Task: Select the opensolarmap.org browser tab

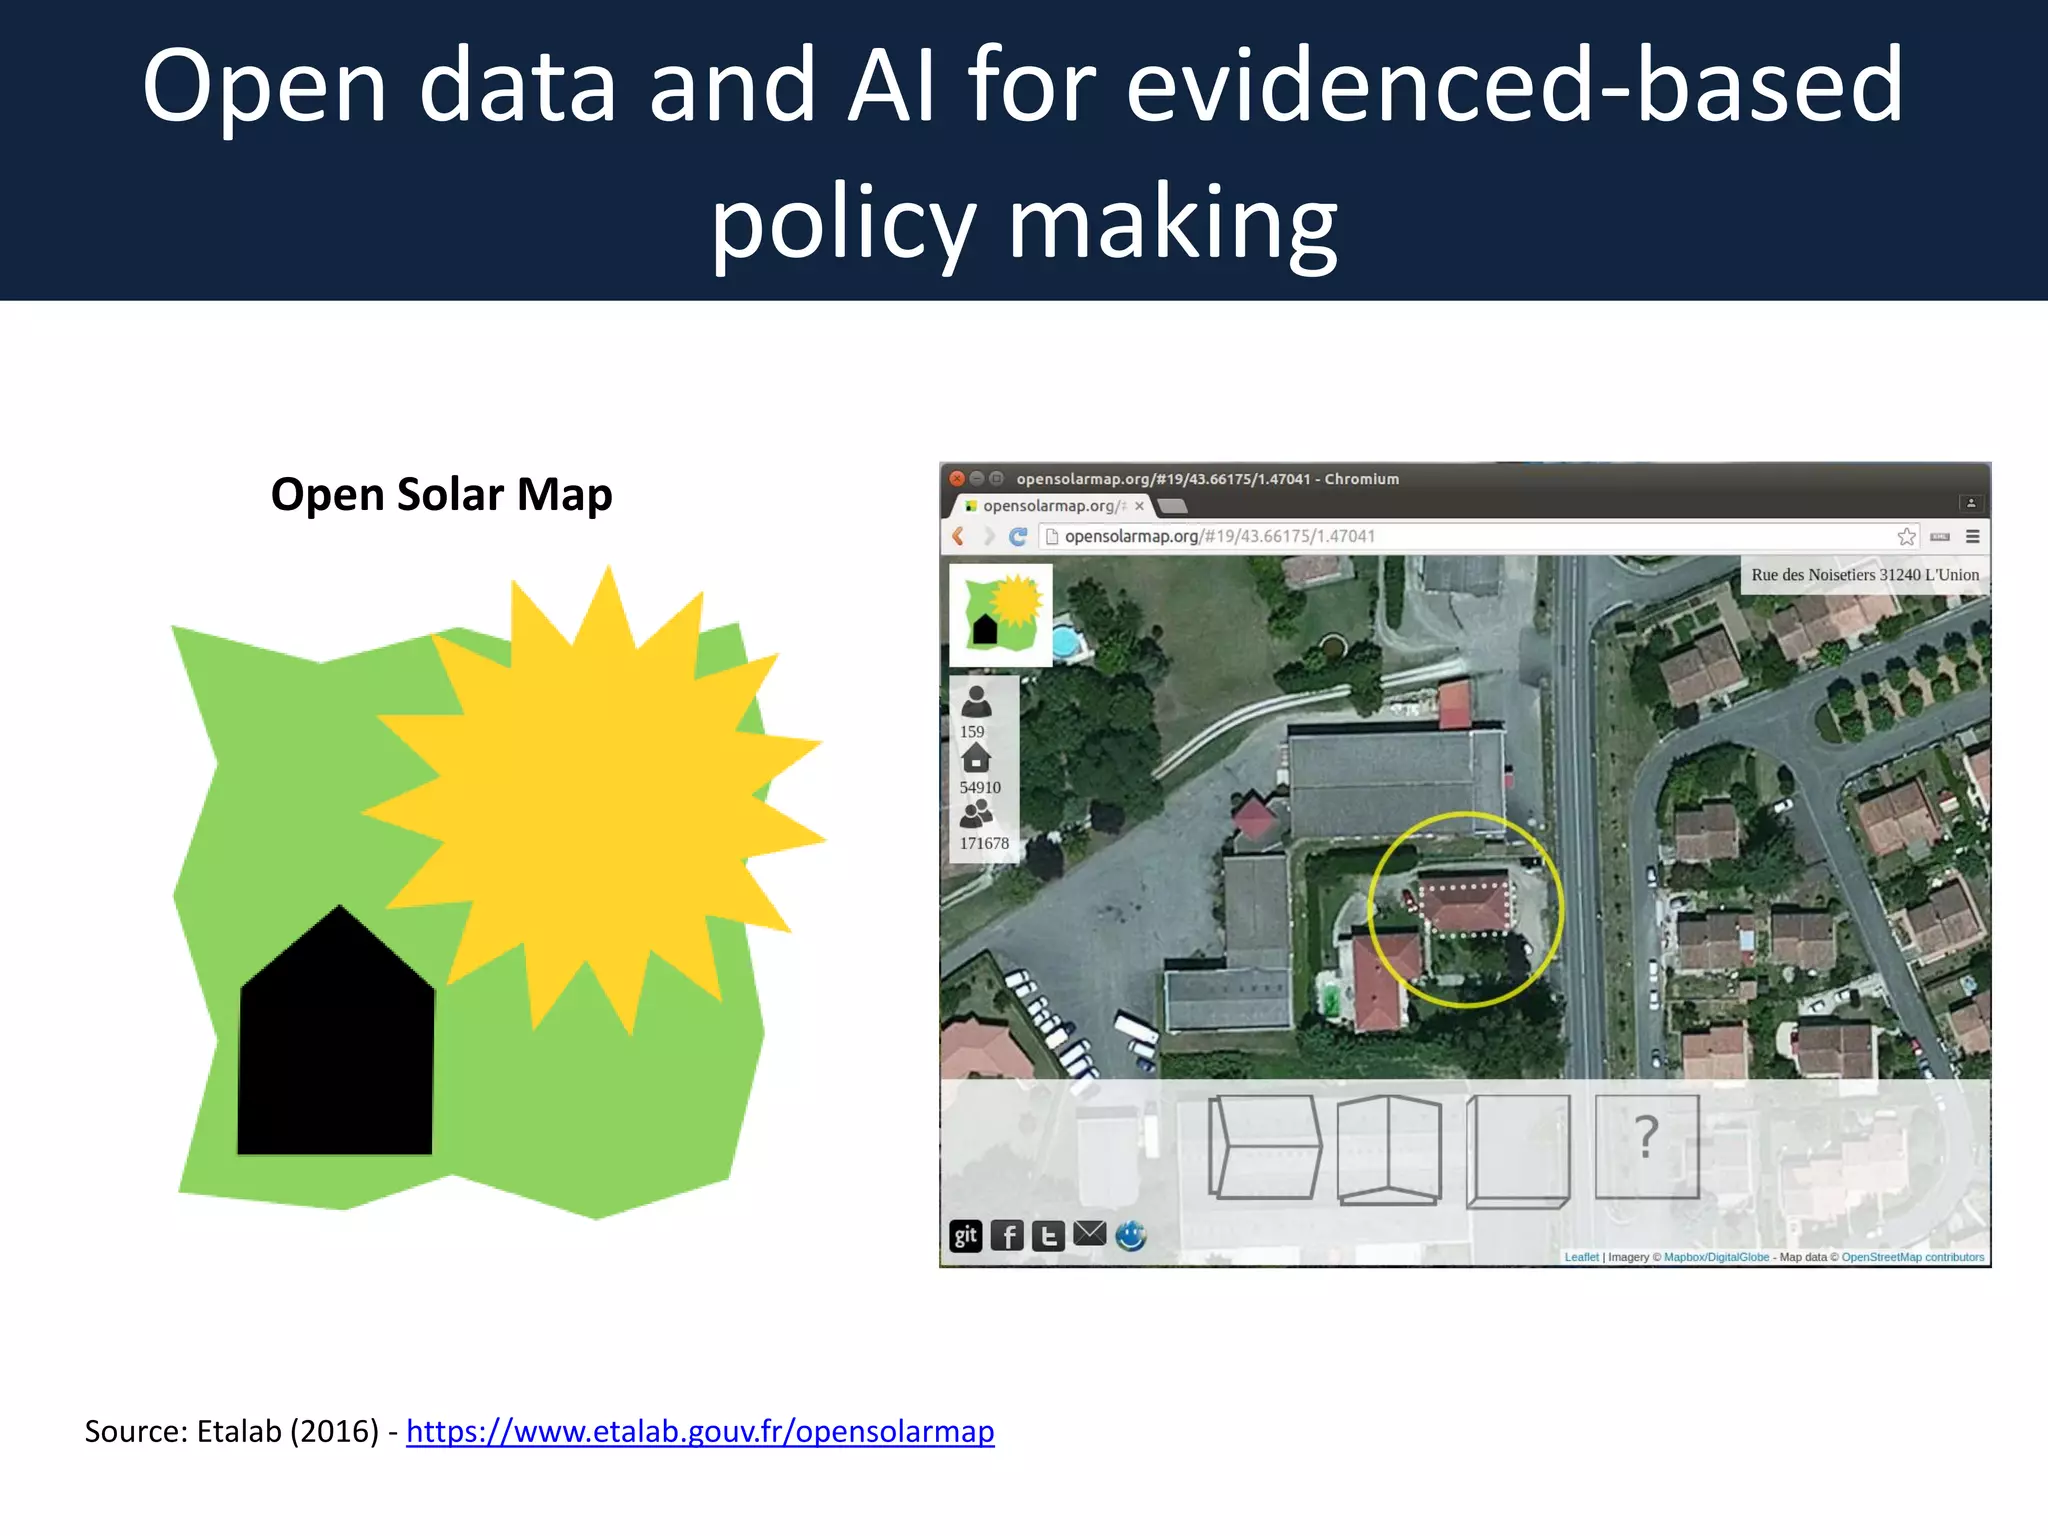Action: [x=1050, y=506]
